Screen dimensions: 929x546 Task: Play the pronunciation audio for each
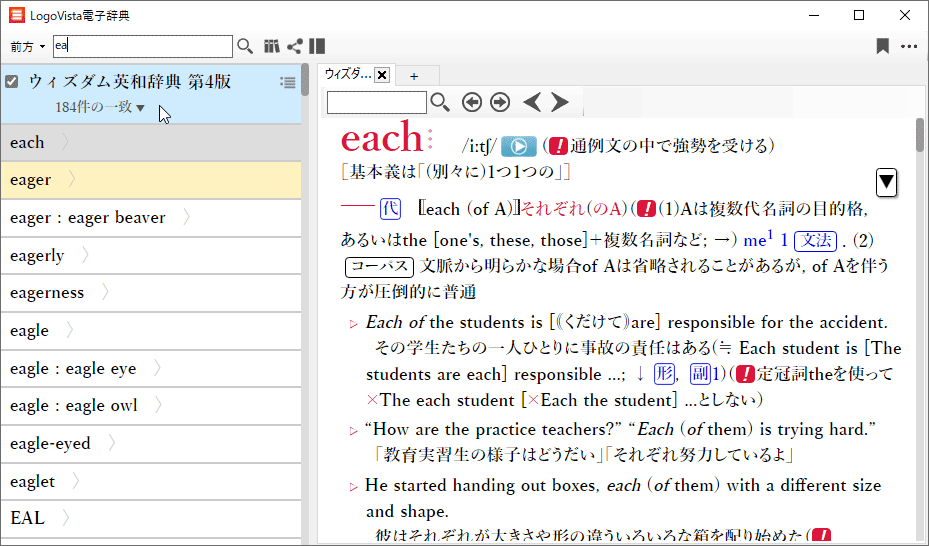pos(518,146)
